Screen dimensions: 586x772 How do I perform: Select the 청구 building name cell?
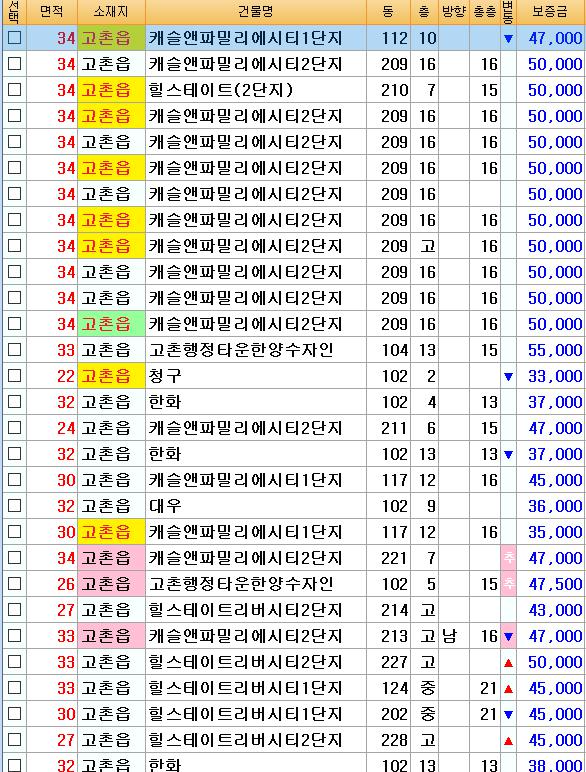256,376
